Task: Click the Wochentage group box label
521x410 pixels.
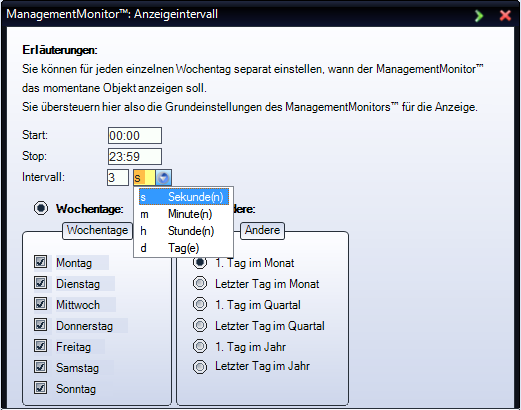Action: click(x=97, y=230)
